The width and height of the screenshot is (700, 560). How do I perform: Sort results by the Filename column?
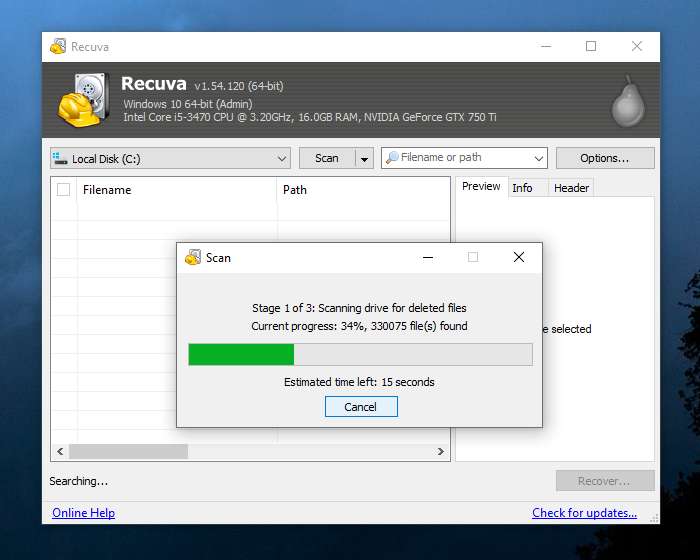pos(177,190)
